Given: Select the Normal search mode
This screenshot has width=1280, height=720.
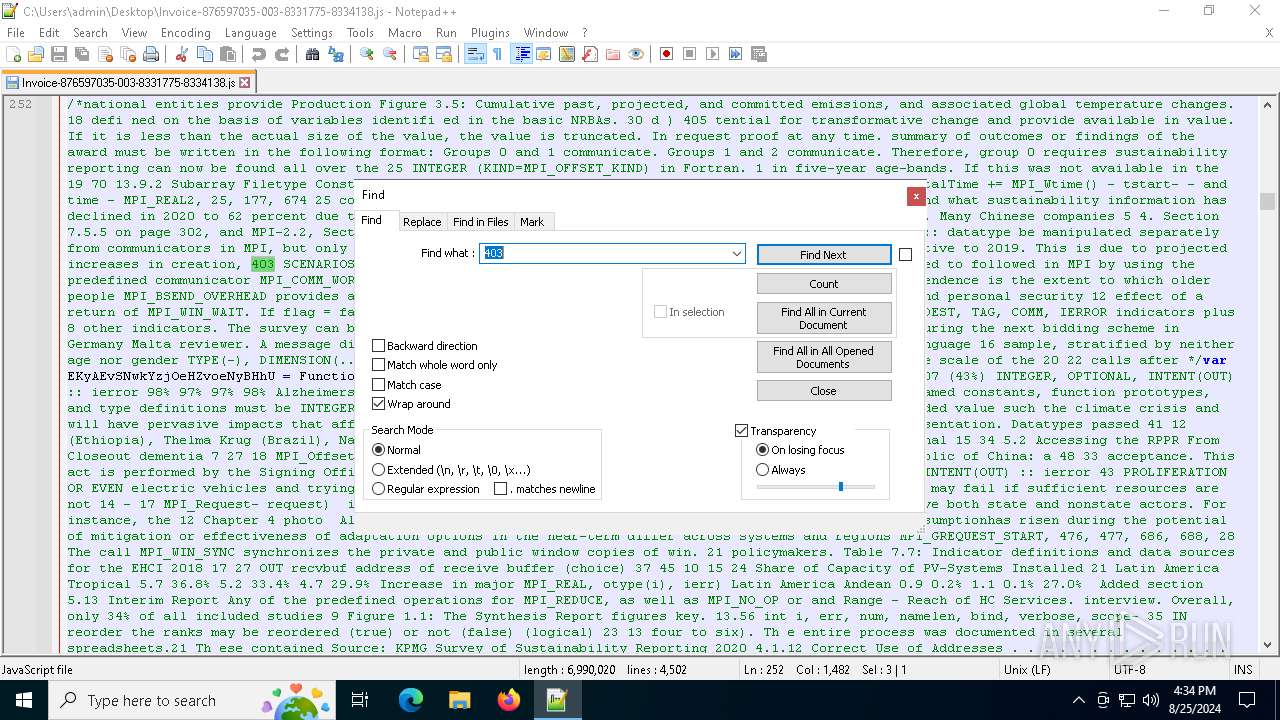Looking at the screenshot, I should pyautogui.click(x=378, y=450).
